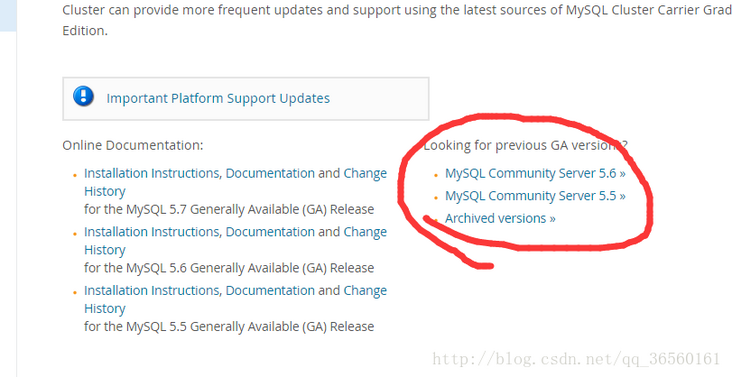Click orange bullet before 5.7 Installation Instructions

[75, 175]
